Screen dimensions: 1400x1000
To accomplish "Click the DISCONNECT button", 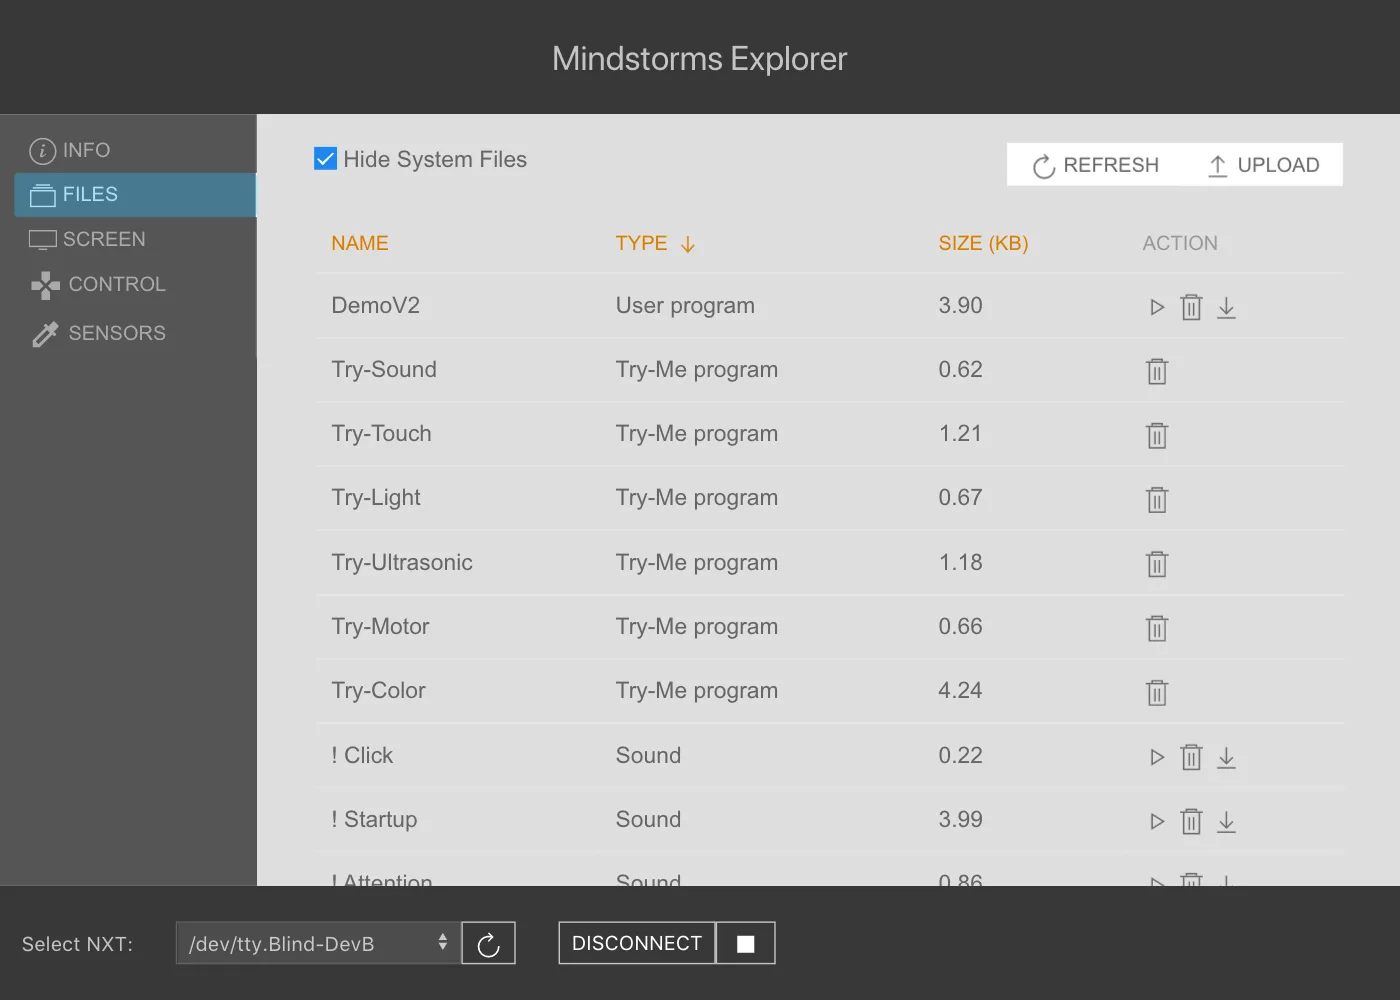I will (x=637, y=943).
